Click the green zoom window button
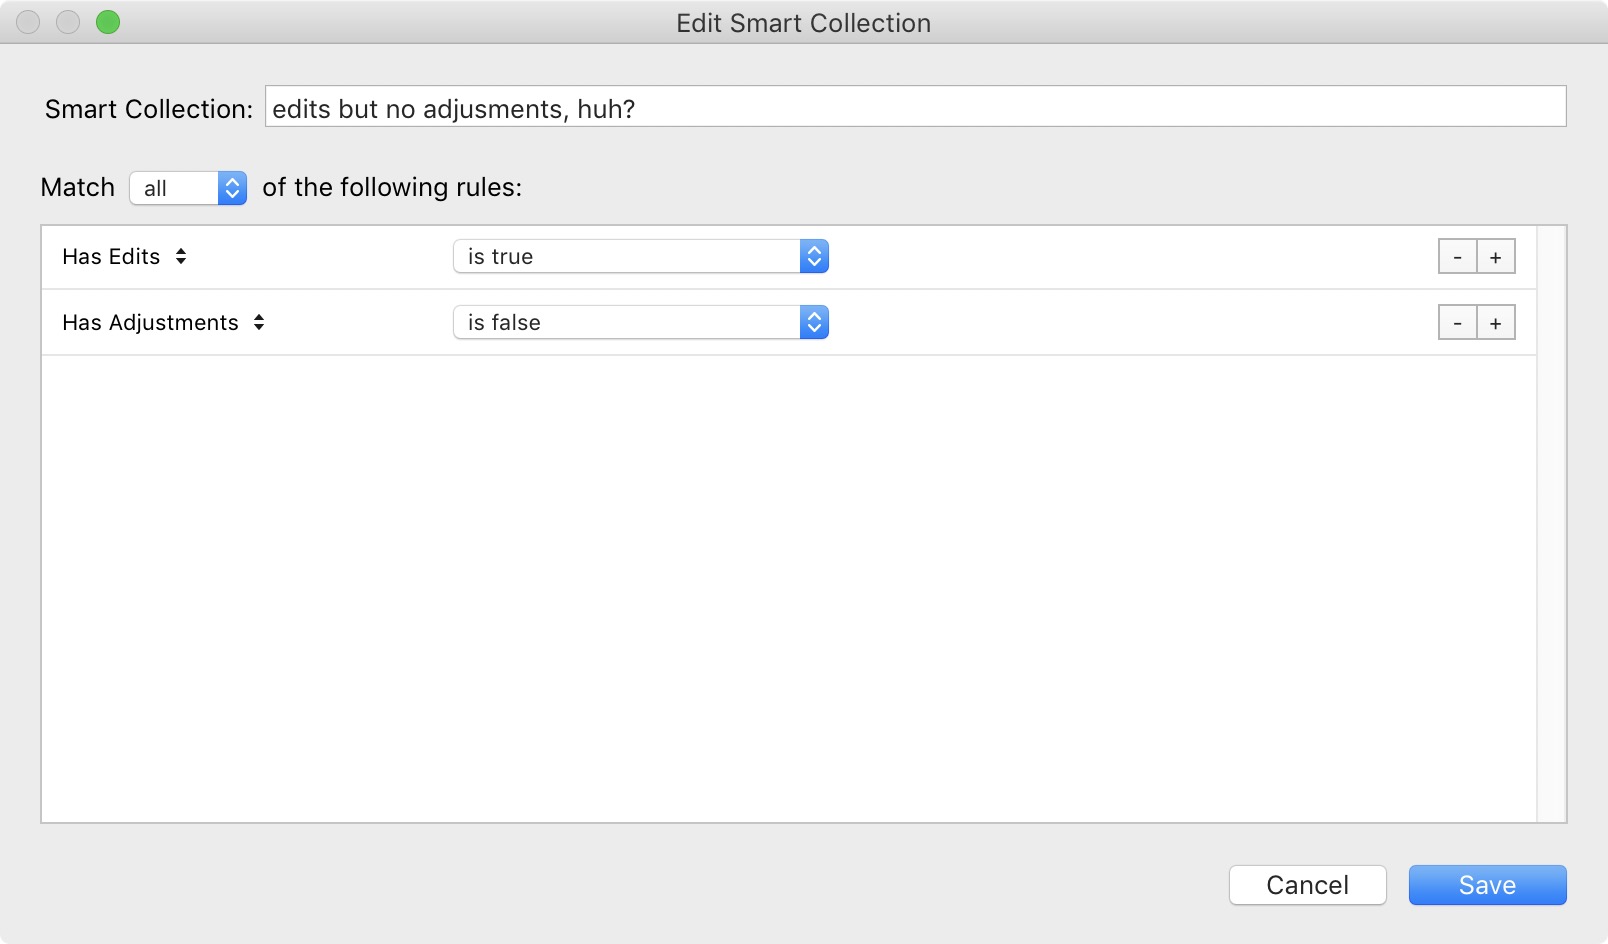Viewport: 1608px width, 944px height. [x=108, y=22]
